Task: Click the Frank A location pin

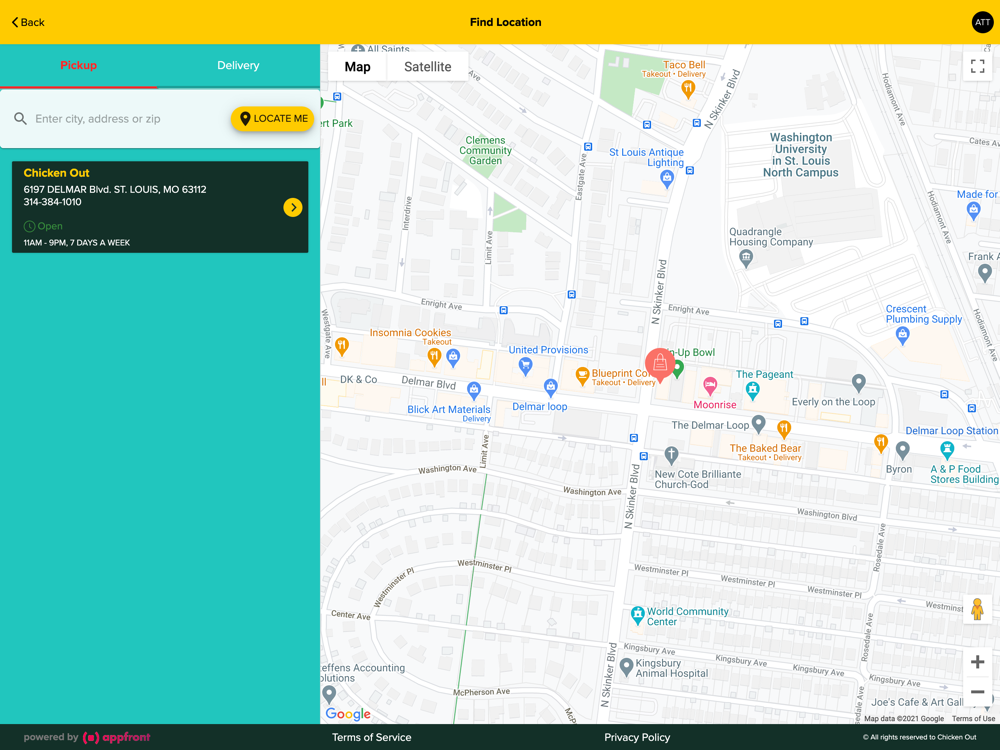Action: coord(985,273)
